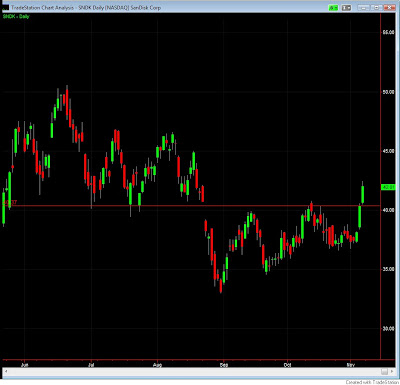400x385 pixels.
Task: Click the Oct label on time axis
Action: 287,365
